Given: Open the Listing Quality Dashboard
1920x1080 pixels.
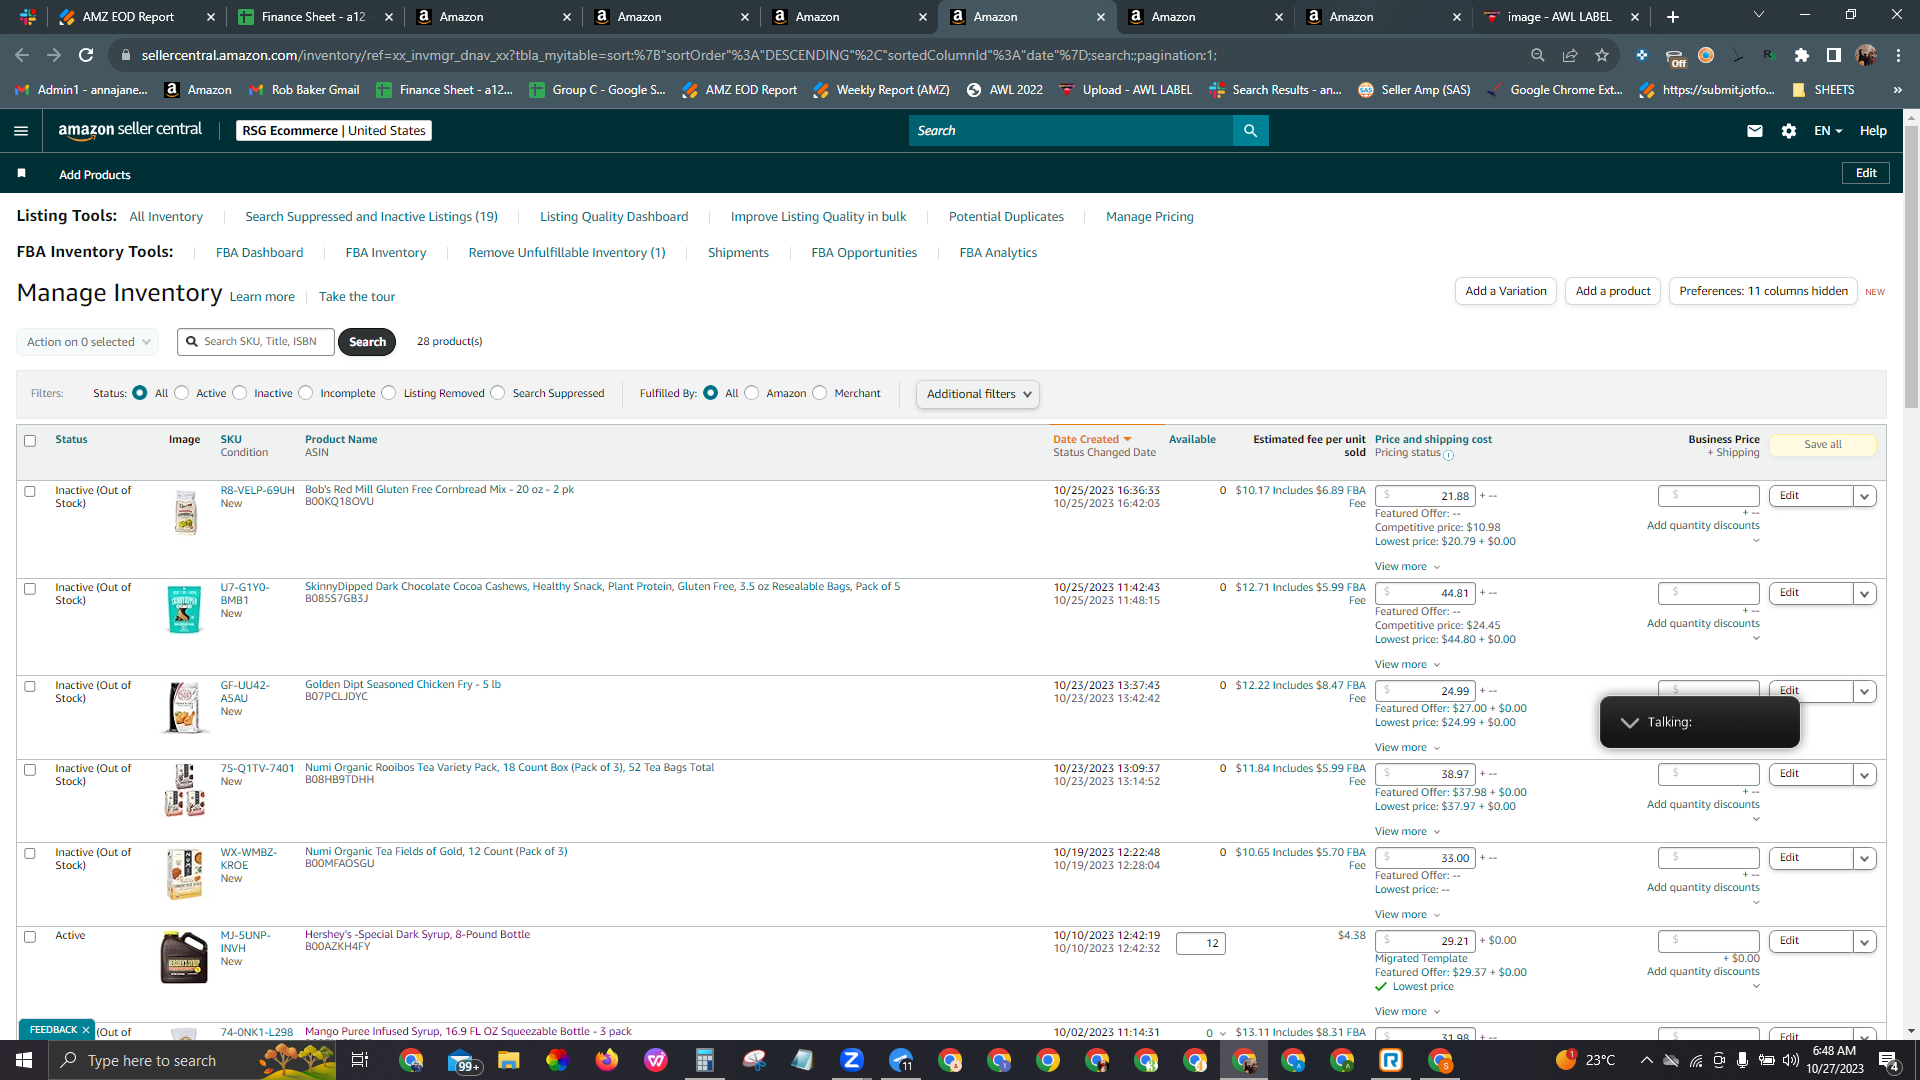Looking at the screenshot, I should pyautogui.click(x=614, y=217).
